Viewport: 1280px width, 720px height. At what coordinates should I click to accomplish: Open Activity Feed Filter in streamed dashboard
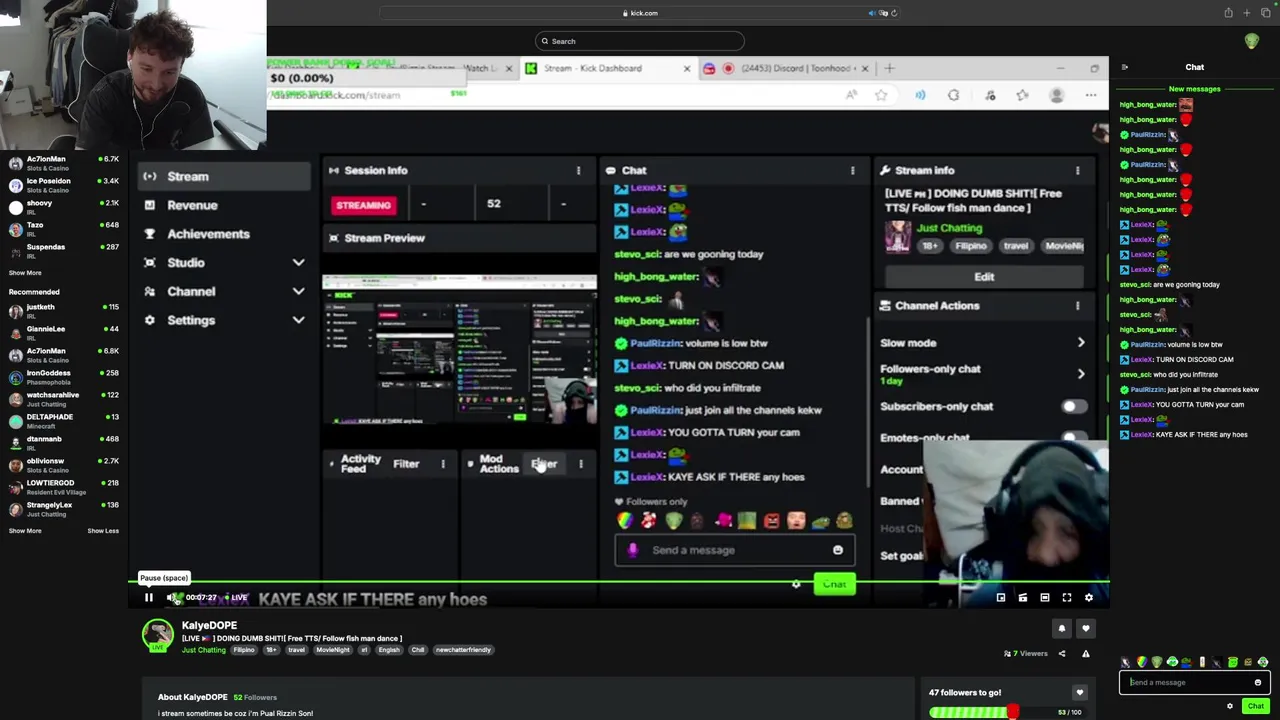[406, 464]
